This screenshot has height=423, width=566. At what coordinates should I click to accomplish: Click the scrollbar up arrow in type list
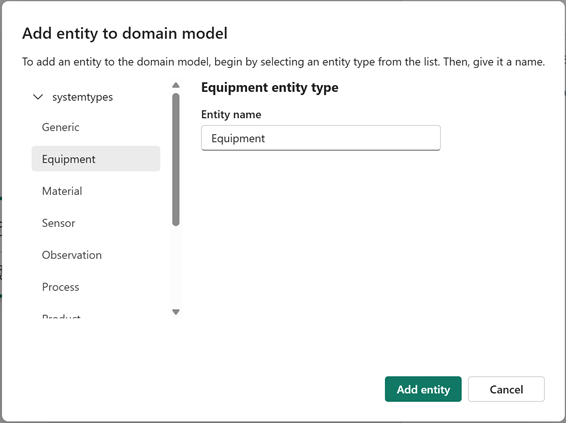(176, 85)
